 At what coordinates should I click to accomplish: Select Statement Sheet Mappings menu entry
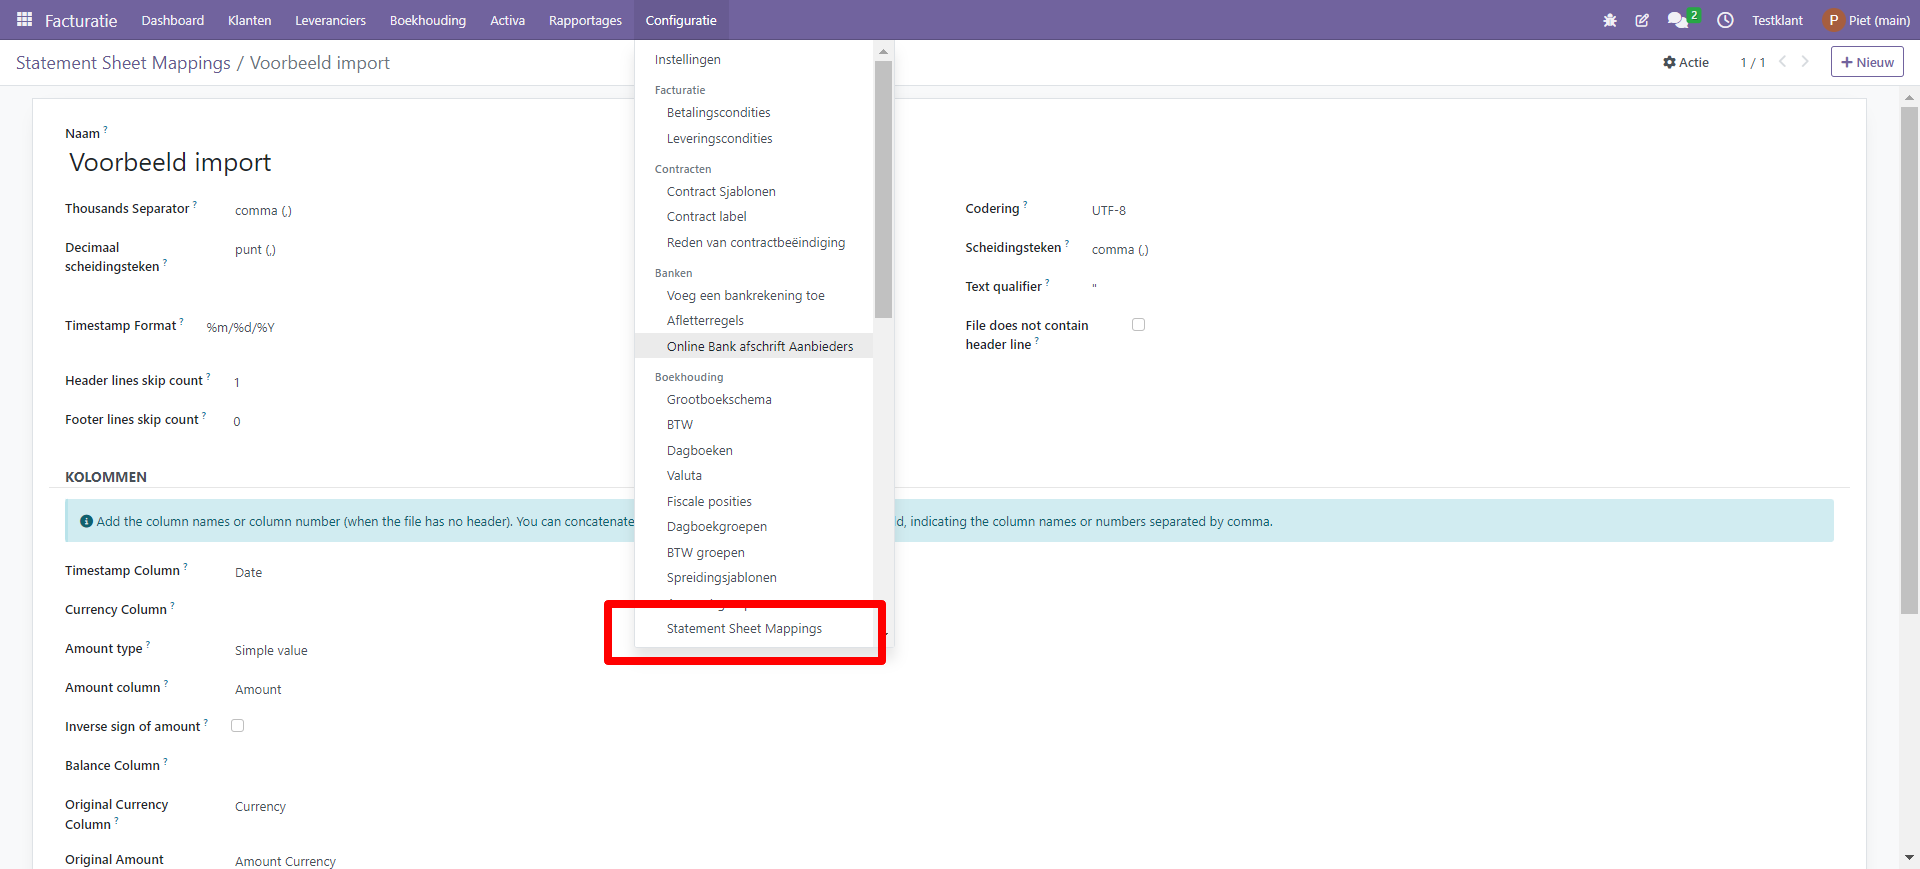point(744,629)
